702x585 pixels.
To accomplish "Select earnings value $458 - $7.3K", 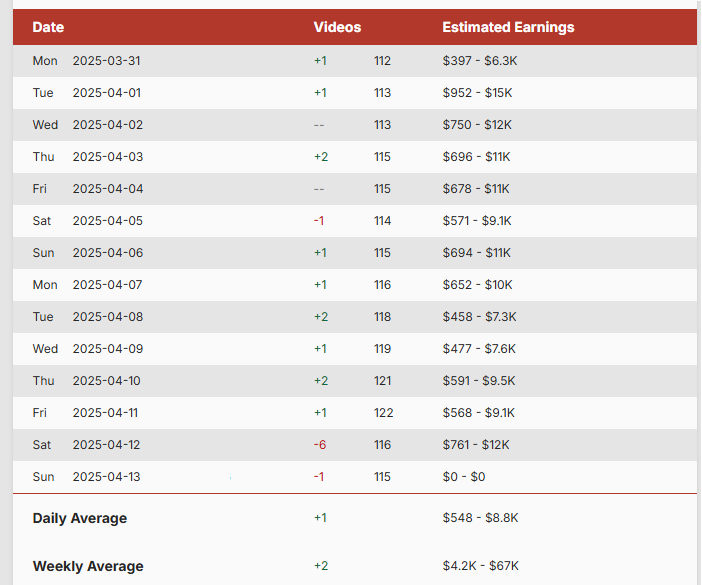I will (x=479, y=317).
